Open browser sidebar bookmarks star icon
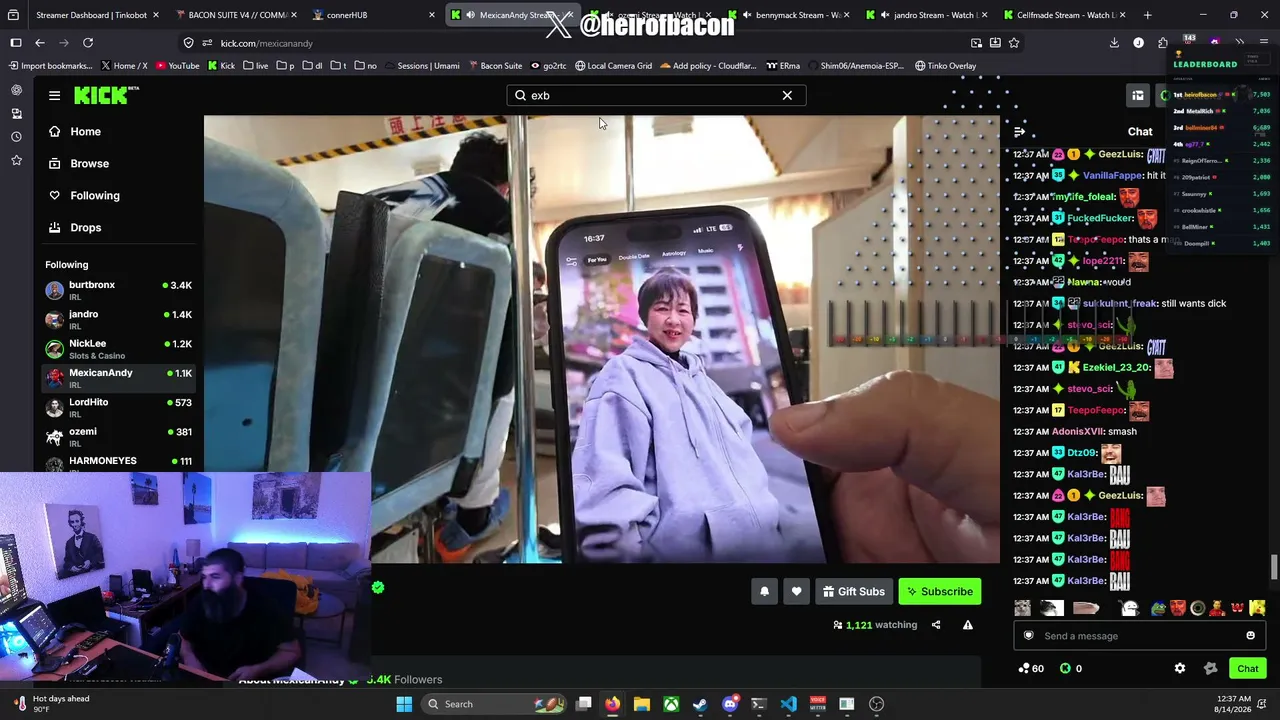The image size is (1280, 720). point(16,160)
